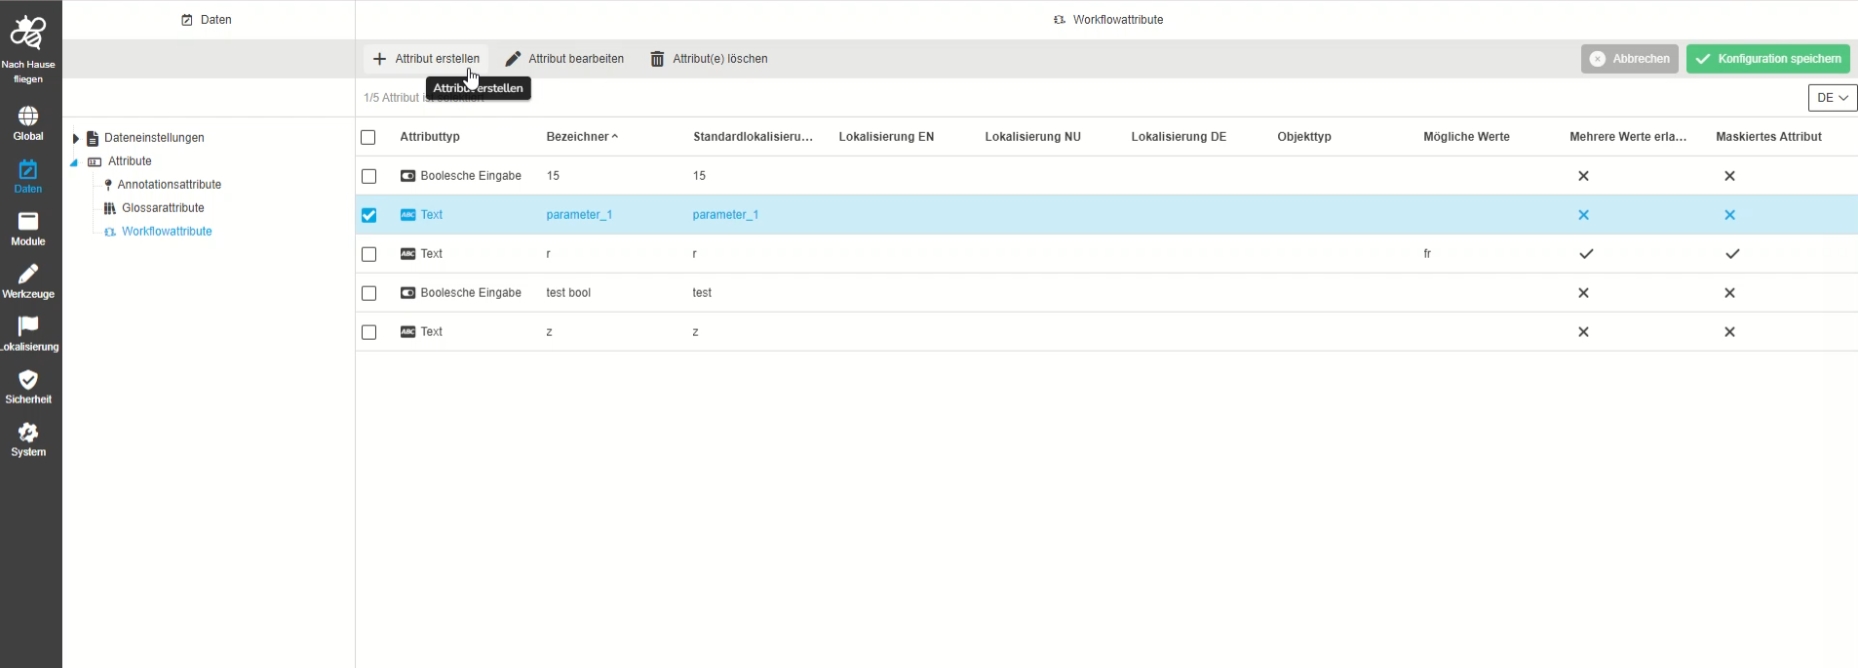Click the Konfiguration speichern button
Image resolution: width=1858 pixels, height=668 pixels.
[x=1768, y=59]
